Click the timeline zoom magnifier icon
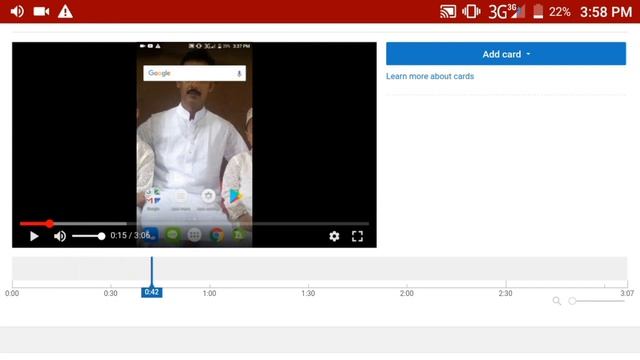This screenshot has height=360, width=640. (x=557, y=301)
